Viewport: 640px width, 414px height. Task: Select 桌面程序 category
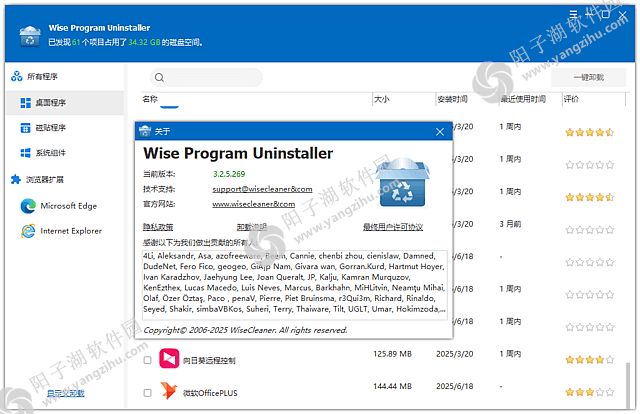(65, 102)
